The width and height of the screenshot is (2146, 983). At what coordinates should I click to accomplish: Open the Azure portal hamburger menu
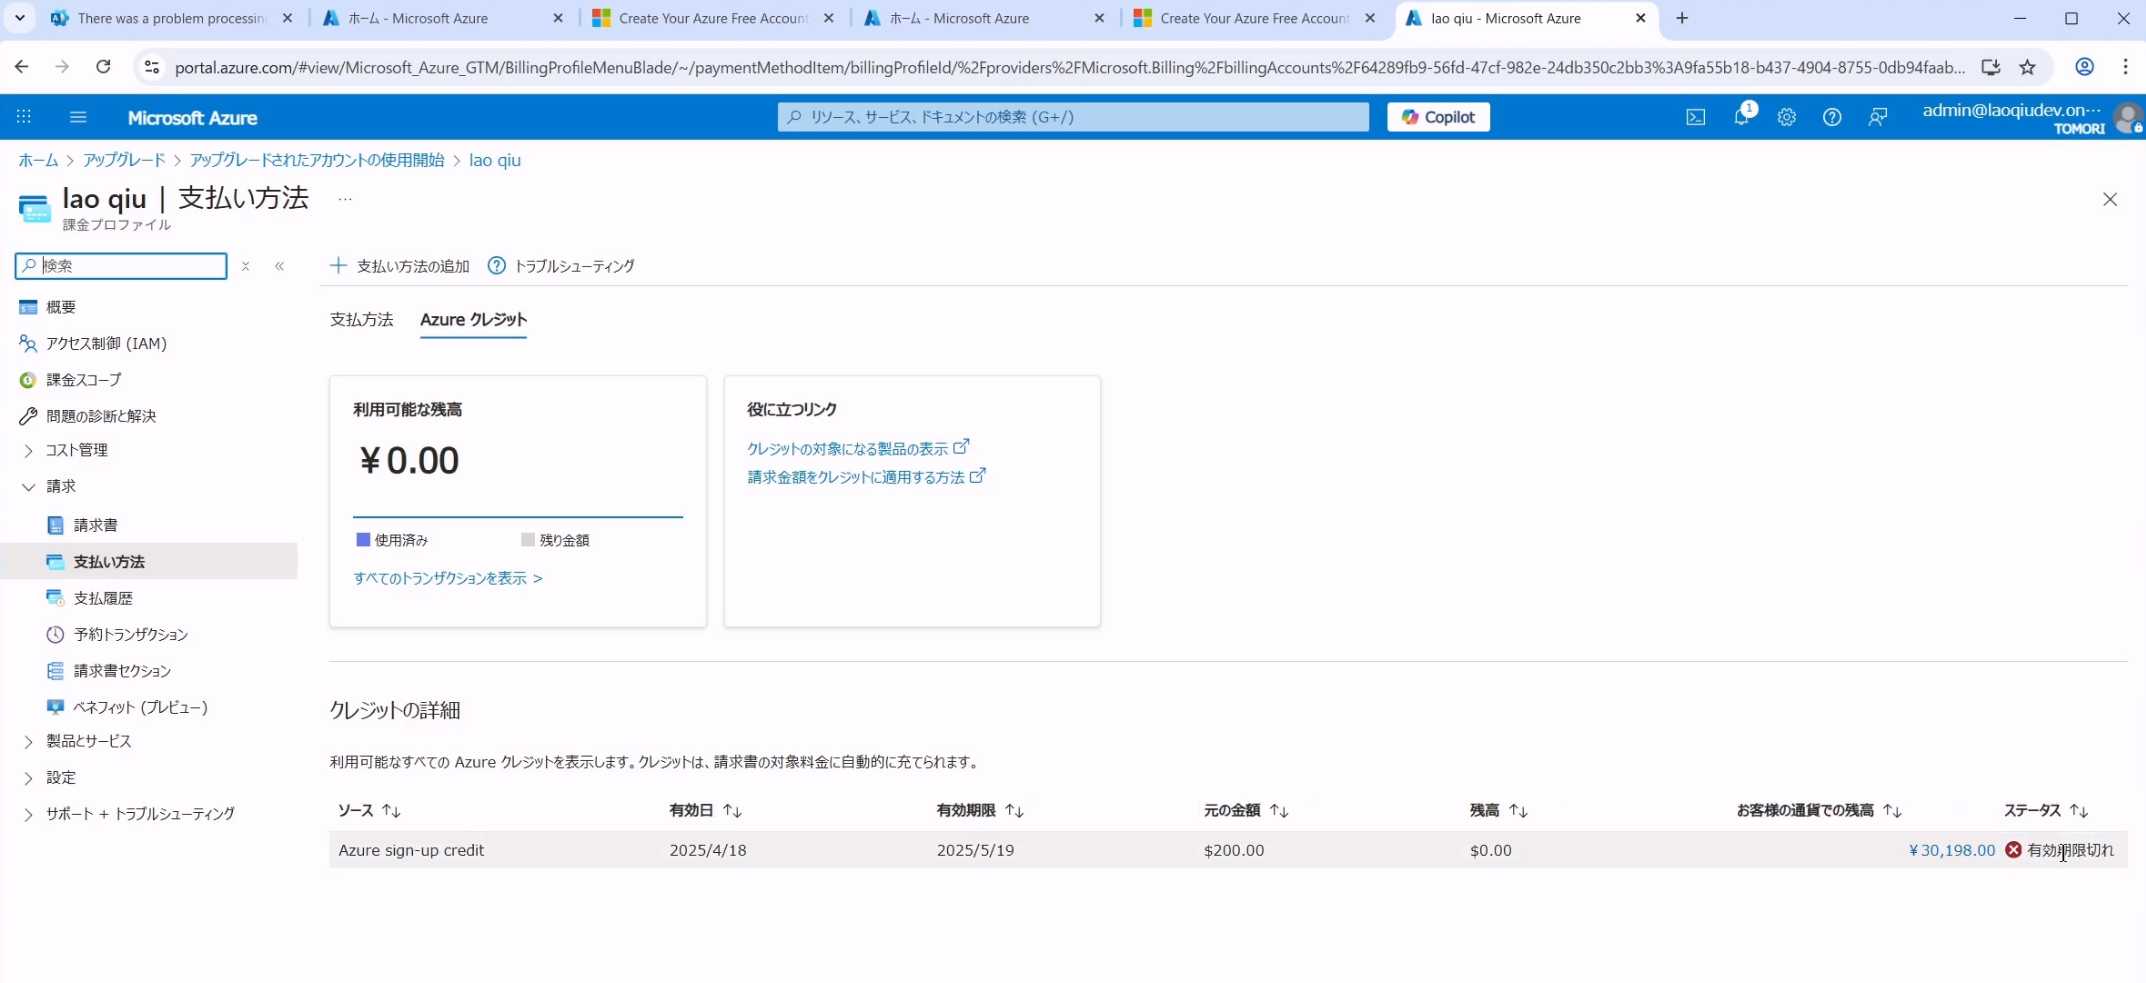pyautogui.click(x=78, y=117)
